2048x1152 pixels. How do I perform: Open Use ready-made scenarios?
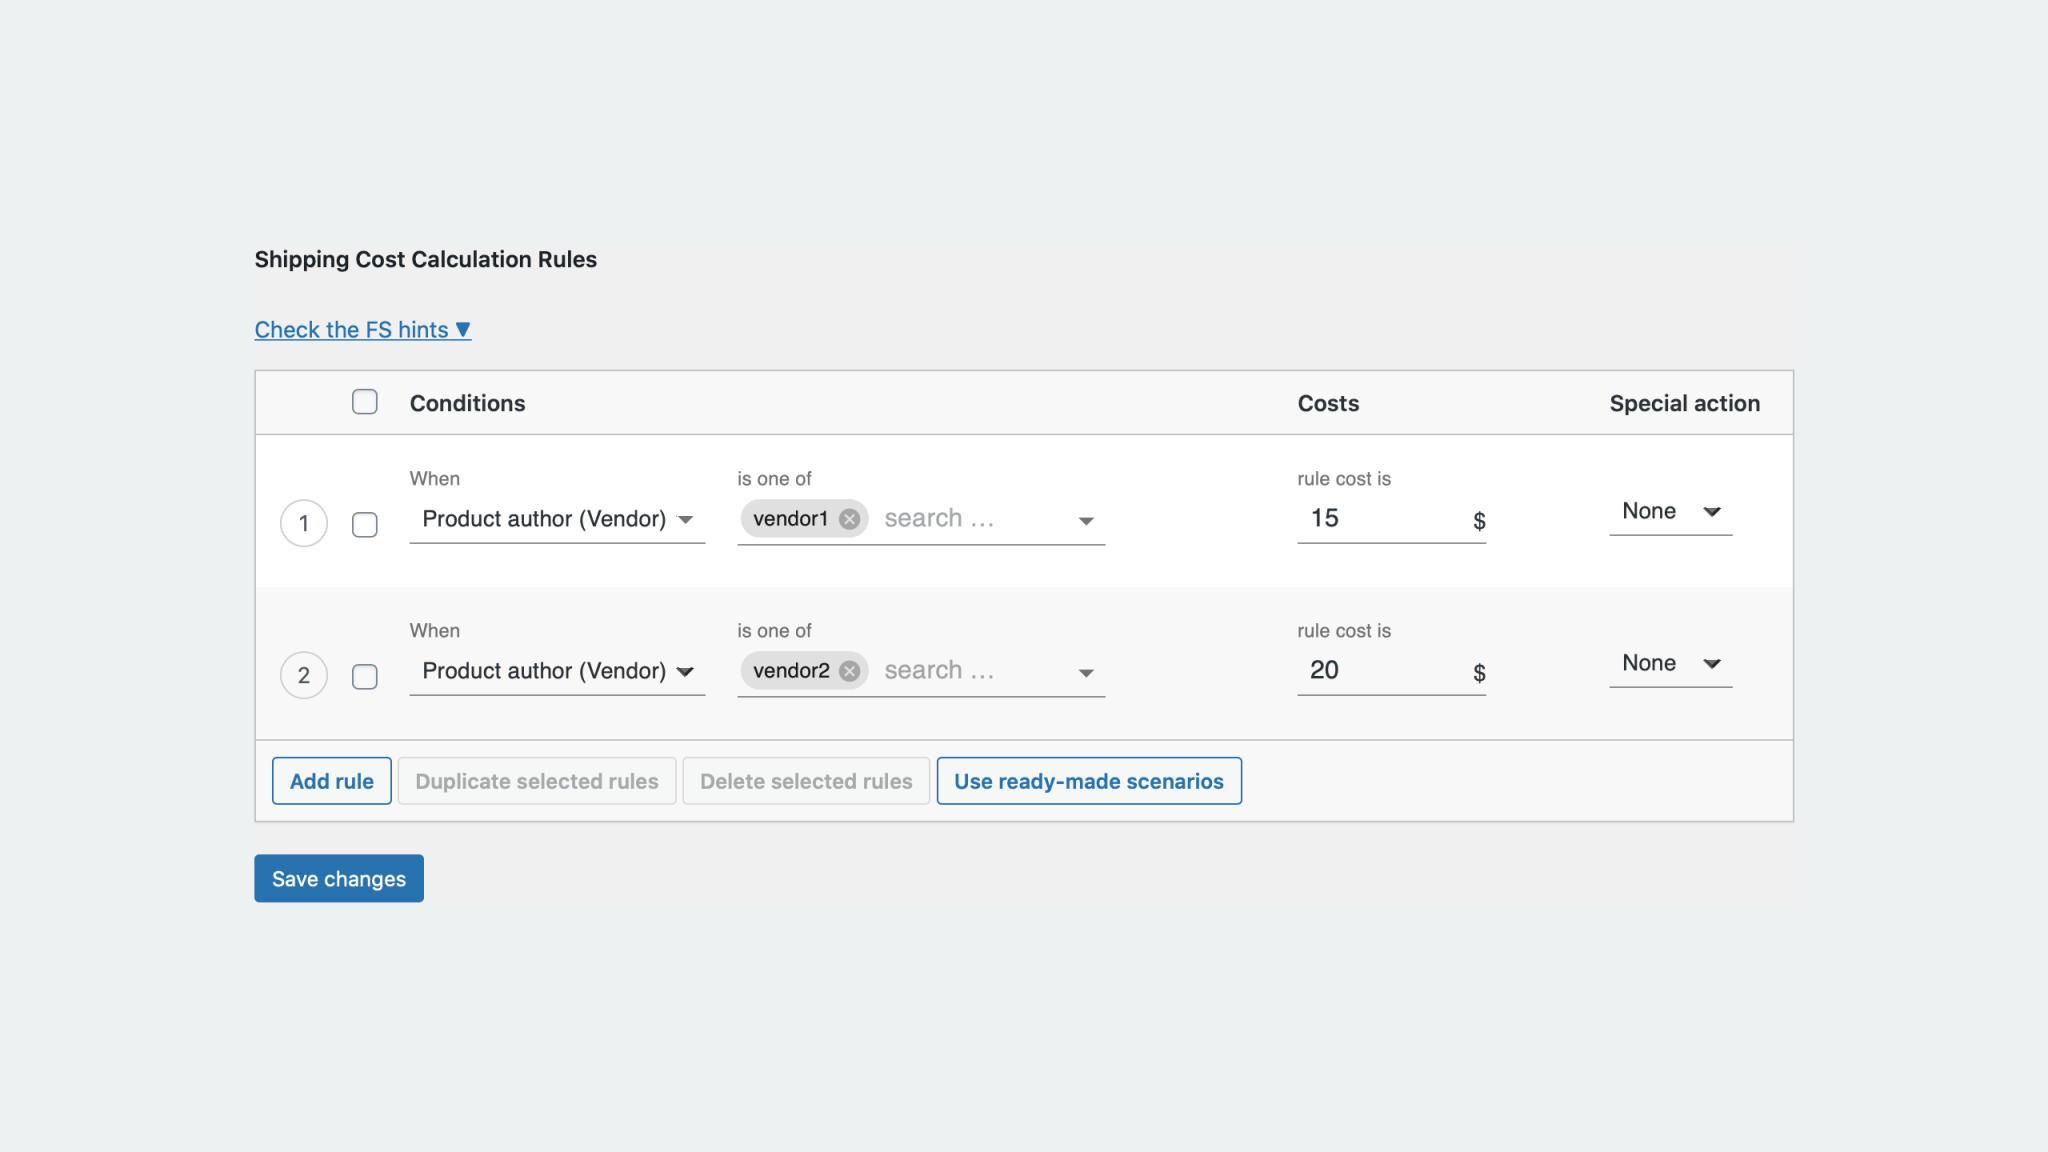point(1089,781)
